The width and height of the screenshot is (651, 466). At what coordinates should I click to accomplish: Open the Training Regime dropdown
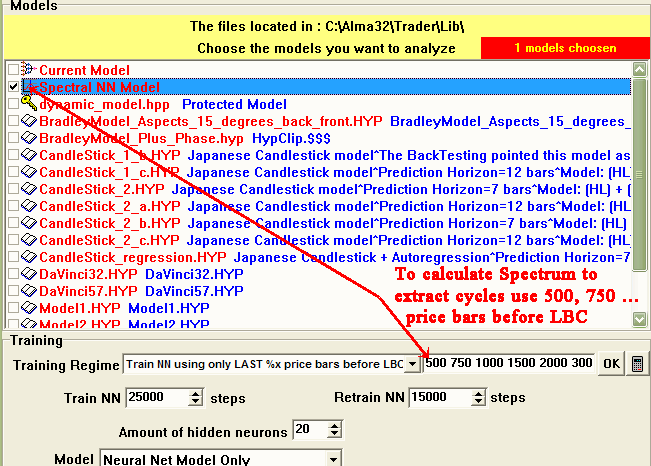click(x=412, y=365)
